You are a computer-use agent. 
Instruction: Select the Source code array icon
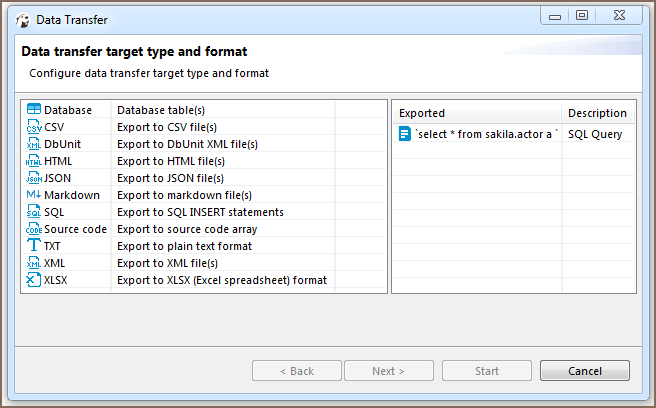[34, 229]
